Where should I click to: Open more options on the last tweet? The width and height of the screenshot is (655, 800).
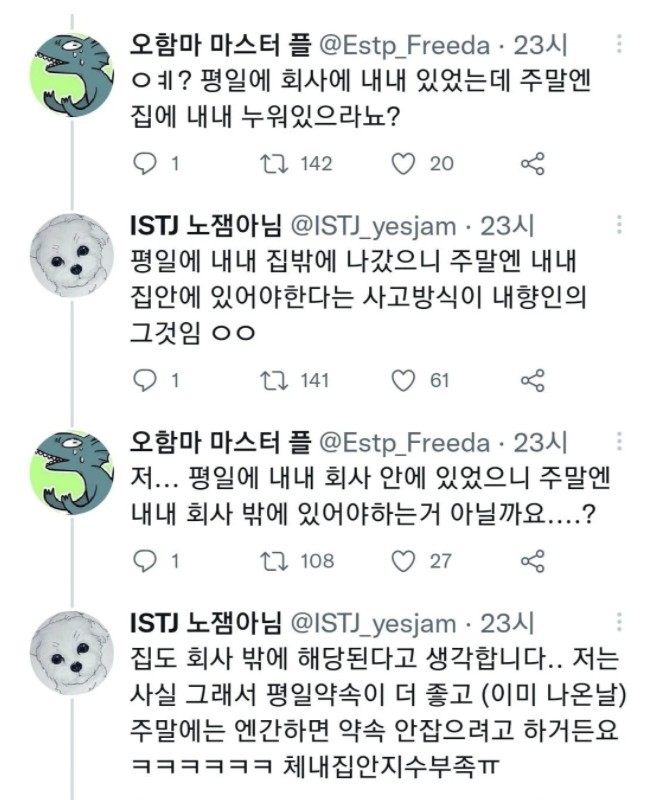pos(621,622)
